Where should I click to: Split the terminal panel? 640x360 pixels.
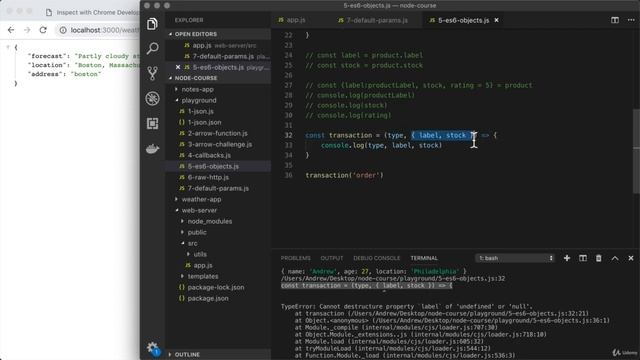[x=583, y=258]
